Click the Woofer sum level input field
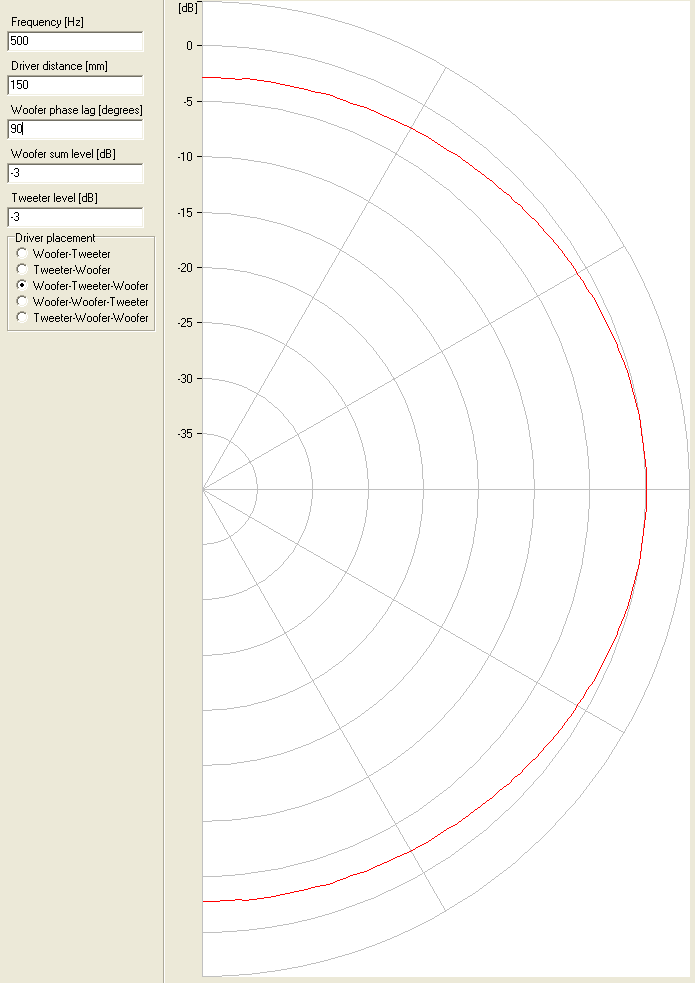The height and width of the screenshot is (983, 695). 75,173
